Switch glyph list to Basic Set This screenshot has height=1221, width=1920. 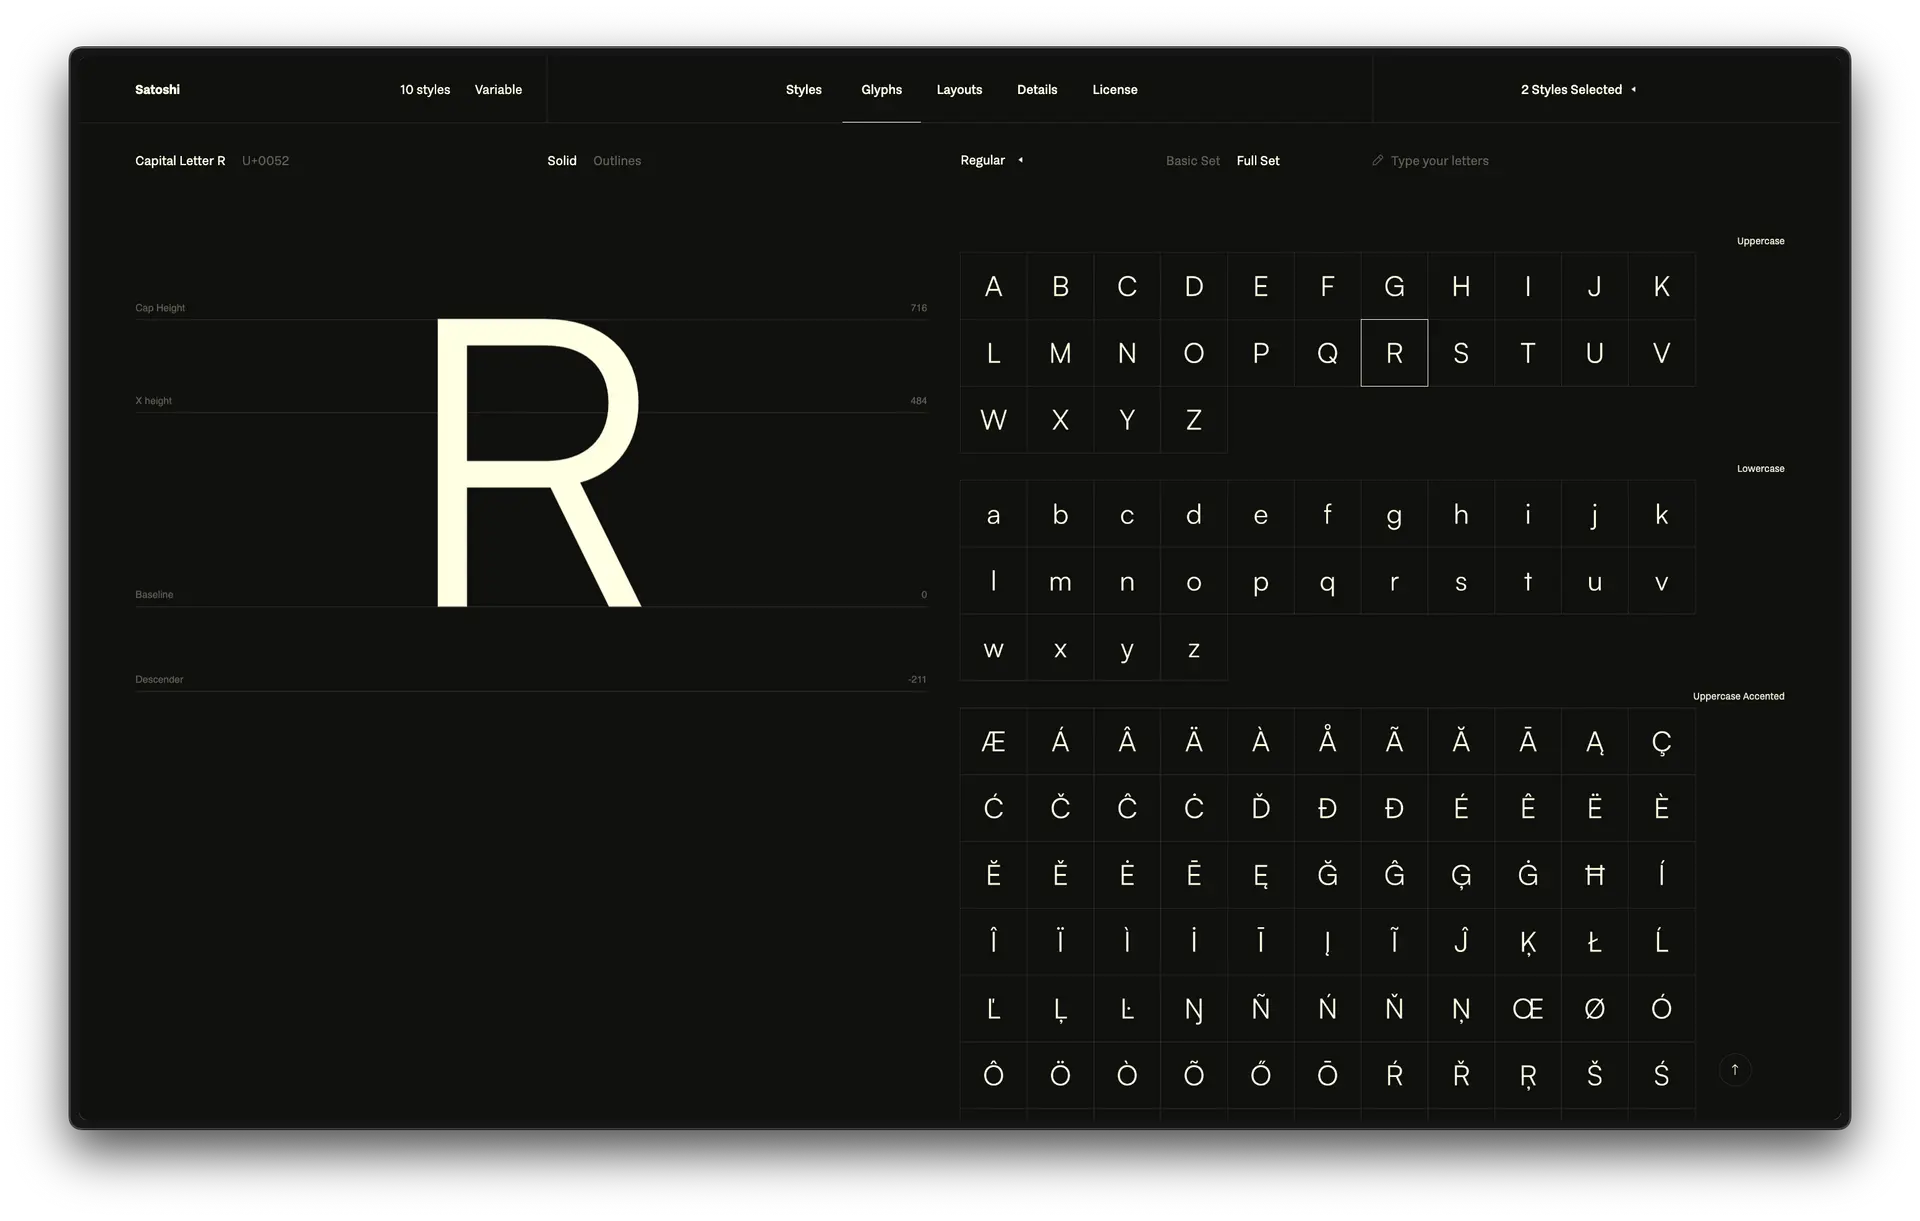(x=1192, y=161)
